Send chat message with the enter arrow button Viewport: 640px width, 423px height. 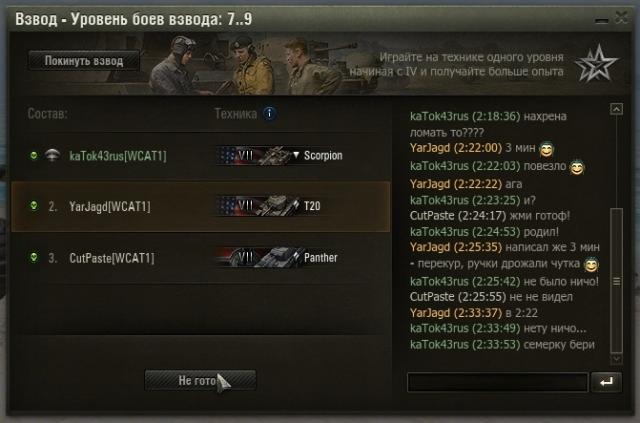click(606, 382)
